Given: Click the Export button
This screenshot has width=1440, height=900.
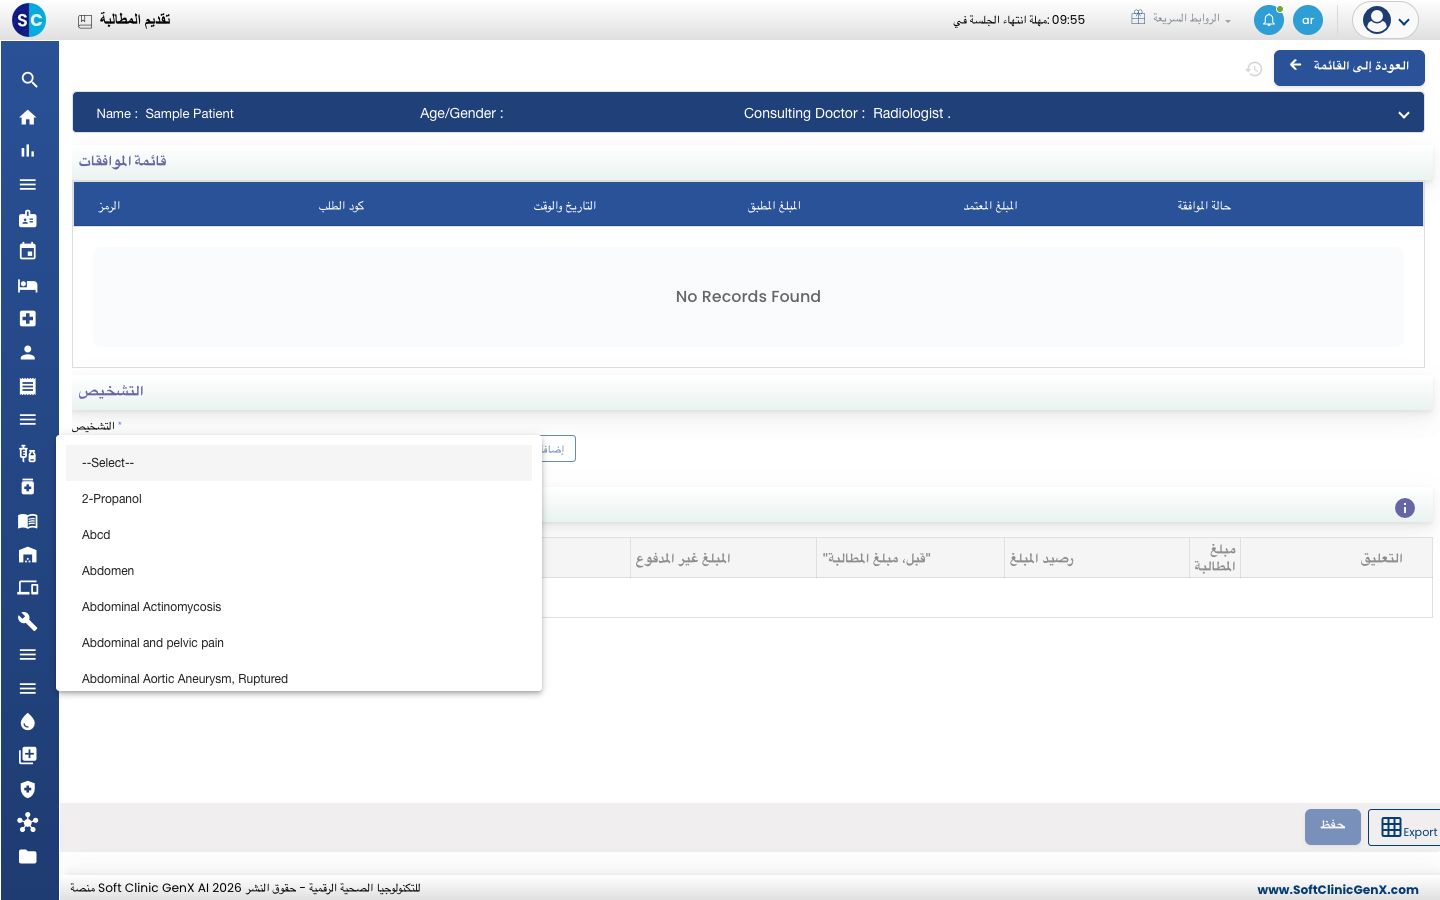Looking at the screenshot, I should coord(1404,827).
